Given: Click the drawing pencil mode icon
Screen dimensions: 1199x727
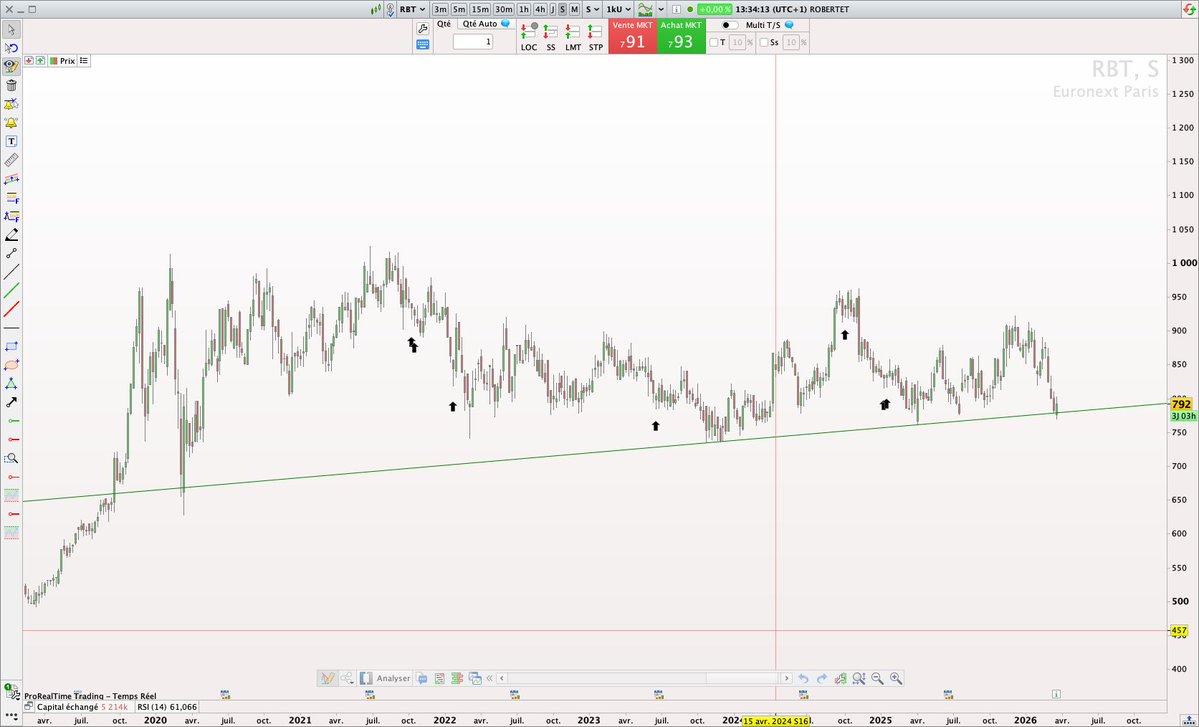Looking at the screenshot, I should click(x=328, y=678).
